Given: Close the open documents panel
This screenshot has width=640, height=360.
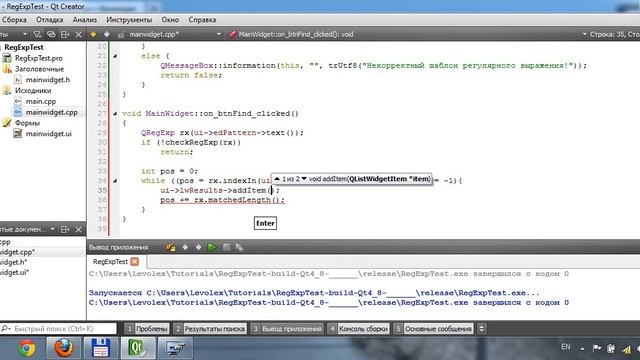Looking at the screenshot, I should click(x=79, y=229).
